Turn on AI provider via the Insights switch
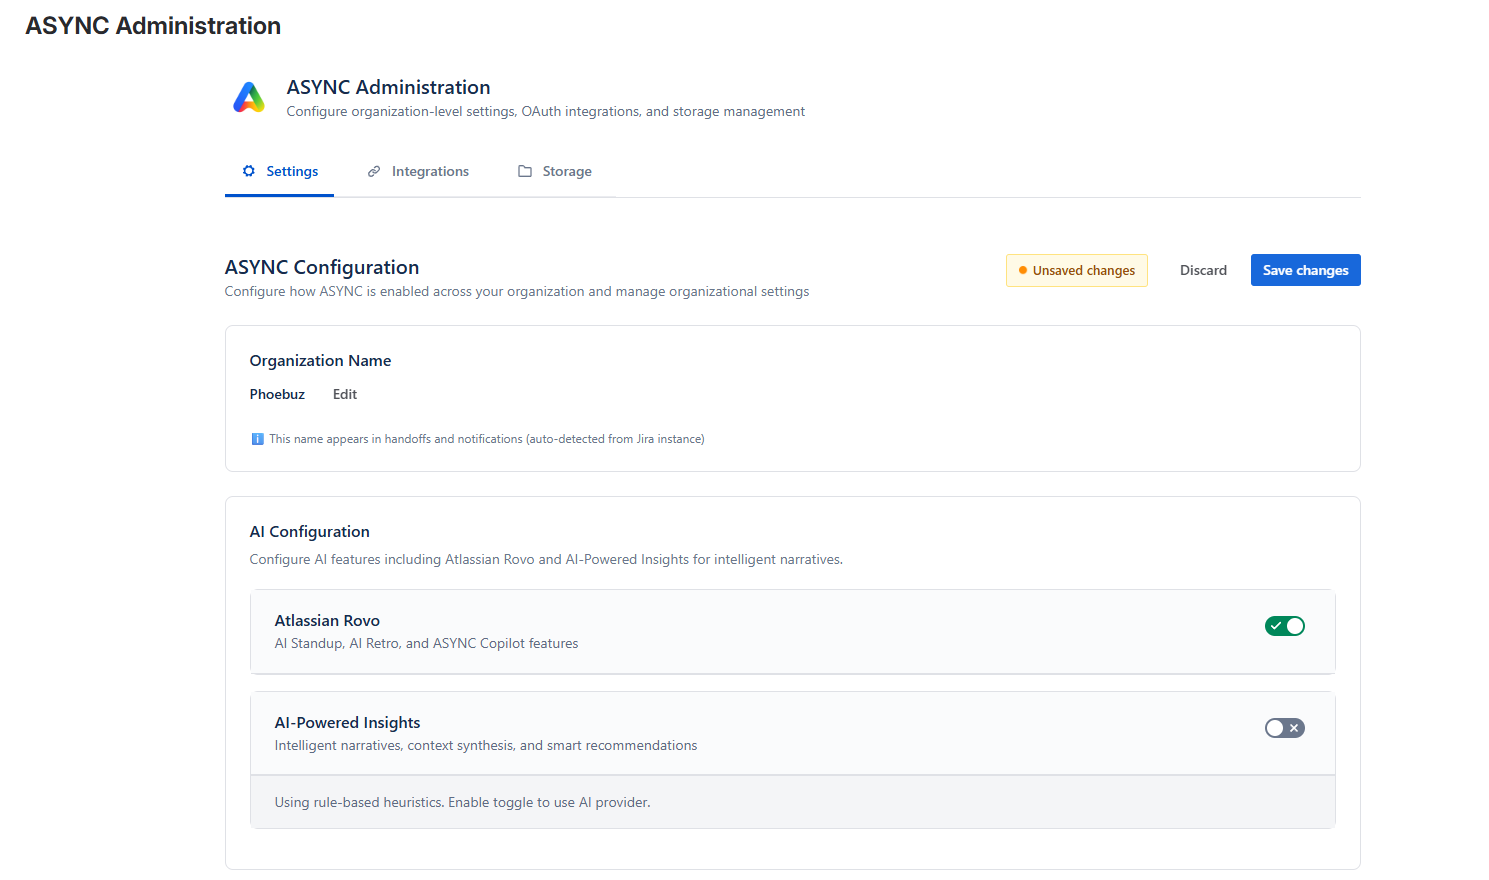The height and width of the screenshot is (880, 1489). pos(1285,728)
